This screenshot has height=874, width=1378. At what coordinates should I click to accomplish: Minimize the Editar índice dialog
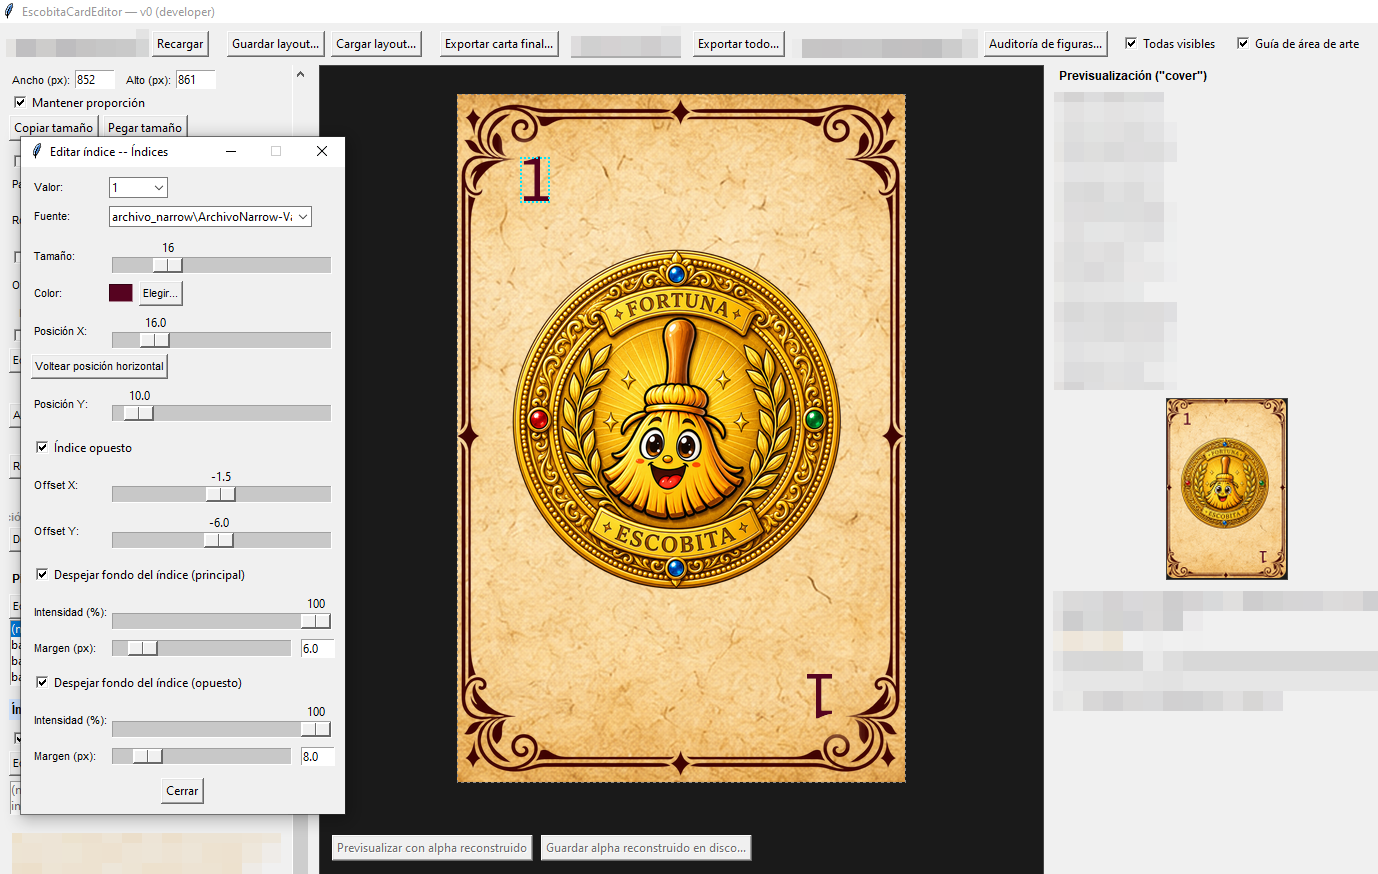tap(231, 151)
